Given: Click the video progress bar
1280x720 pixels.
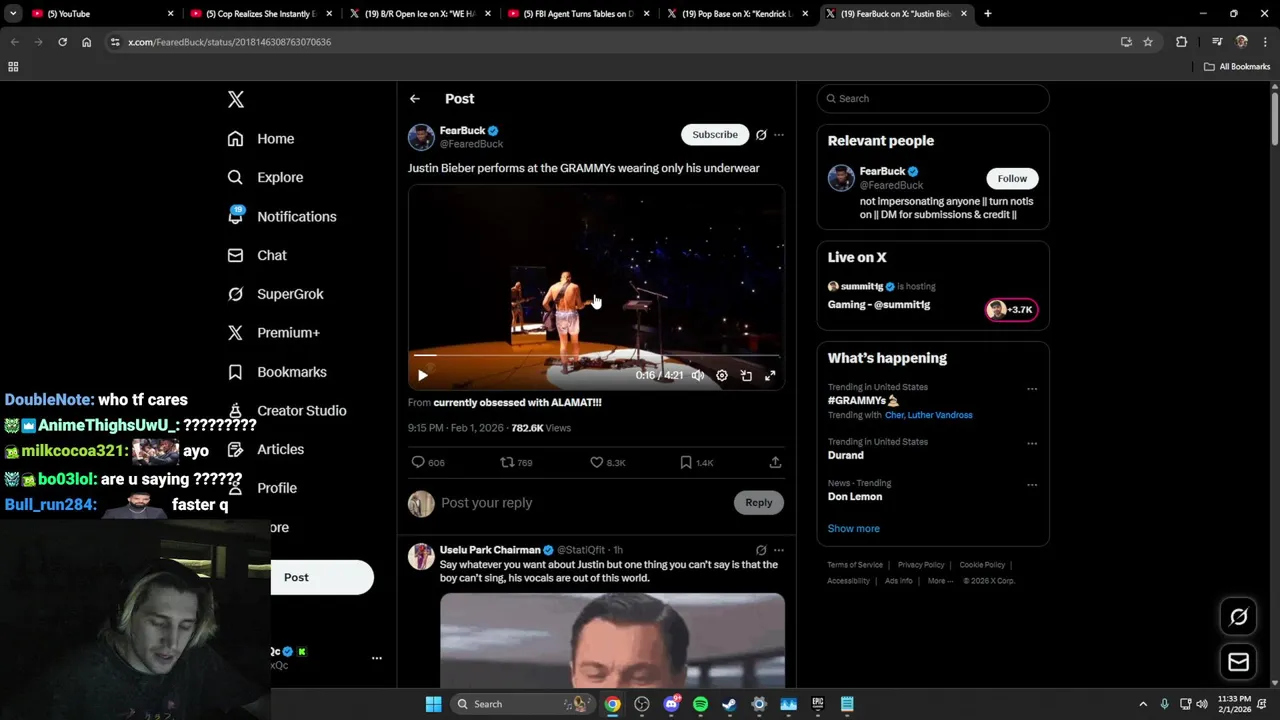Looking at the screenshot, I should [596, 355].
